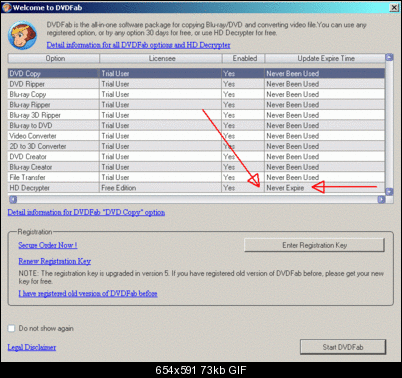Click Trial User cell in DVD Ripper row
Image resolution: width=402 pixels, height=378 pixels.
tap(161, 84)
